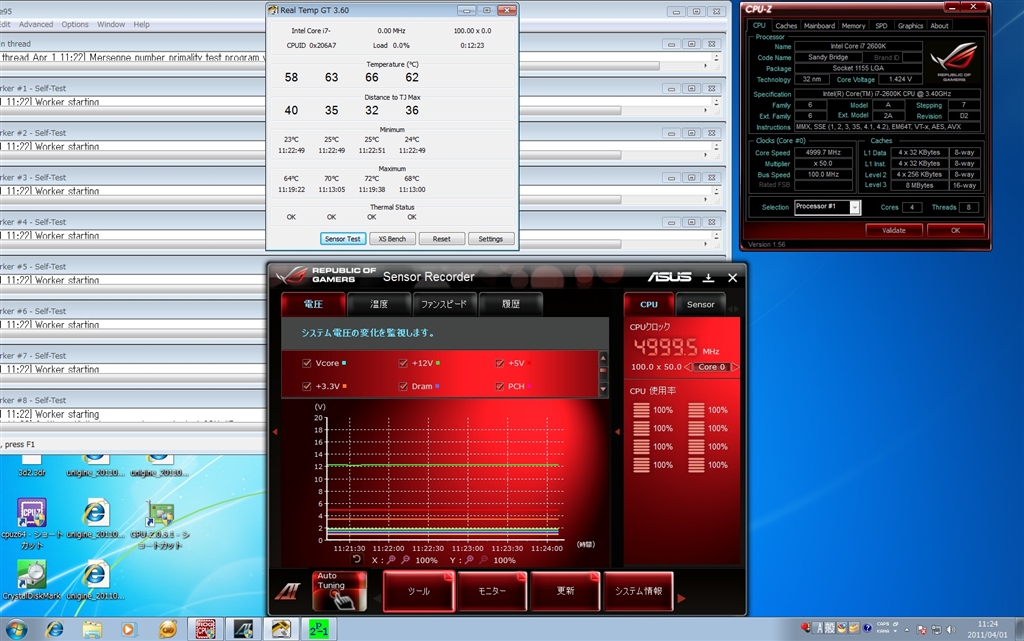Image resolution: width=1024 pixels, height=641 pixels.
Task: Uncheck the Vcore voltage checkbox
Action: 307,363
